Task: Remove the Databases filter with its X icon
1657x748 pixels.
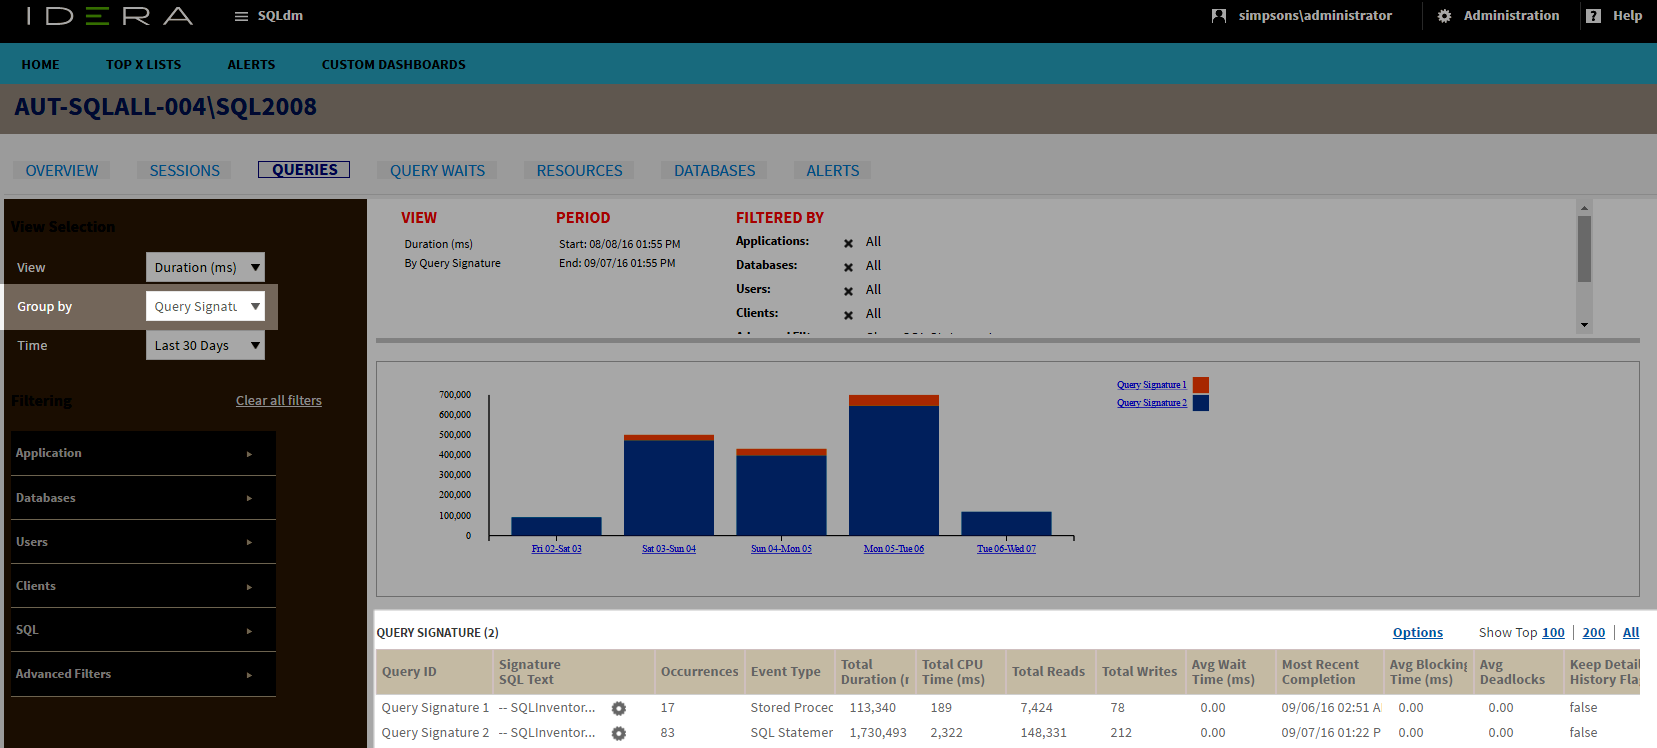Action: point(848,267)
